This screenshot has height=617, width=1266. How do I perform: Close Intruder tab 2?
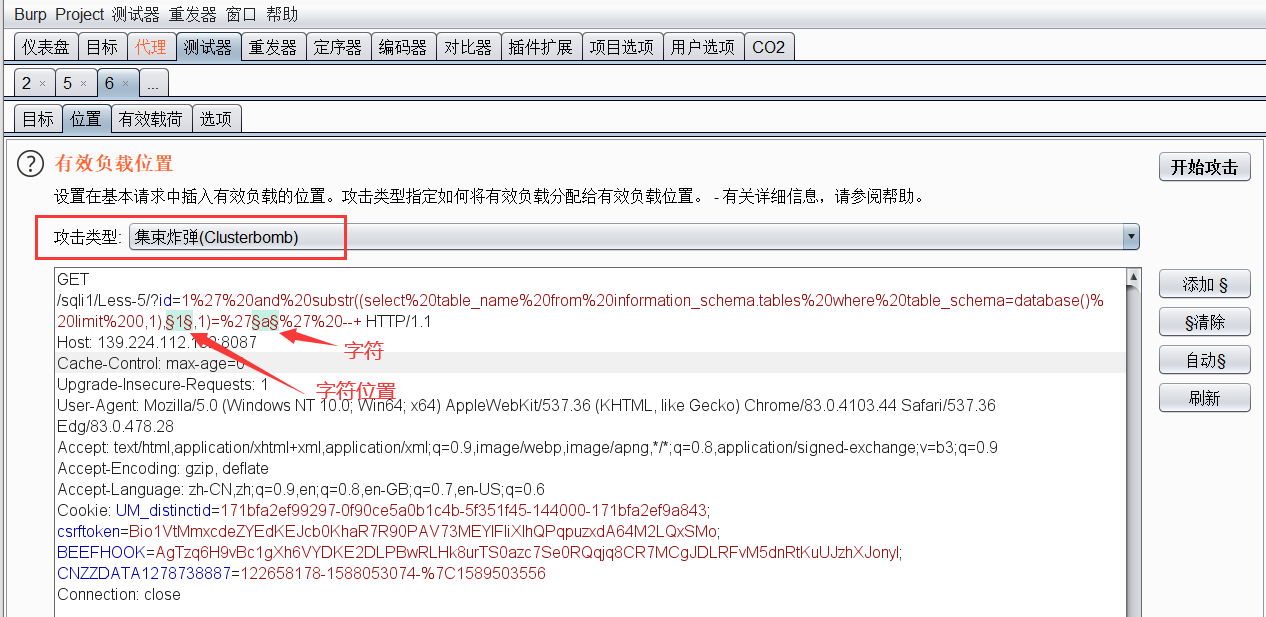pyautogui.click(x=42, y=84)
